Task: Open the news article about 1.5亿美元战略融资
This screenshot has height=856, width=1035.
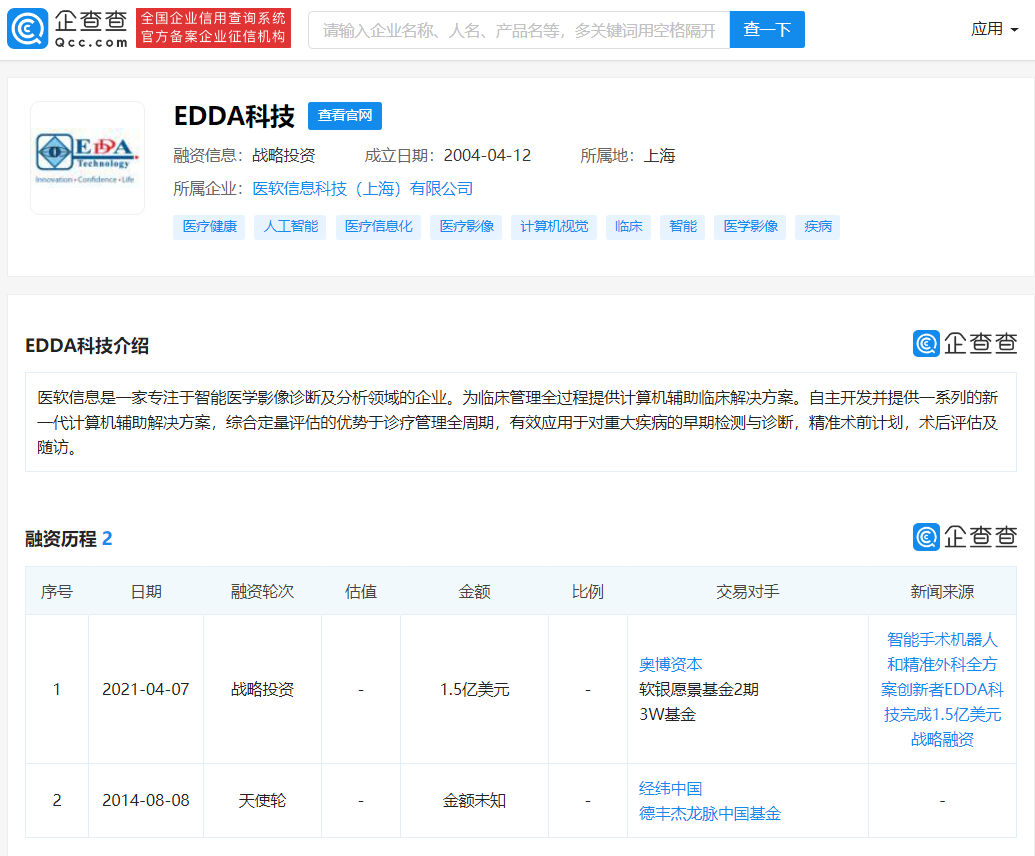Action: [x=941, y=689]
